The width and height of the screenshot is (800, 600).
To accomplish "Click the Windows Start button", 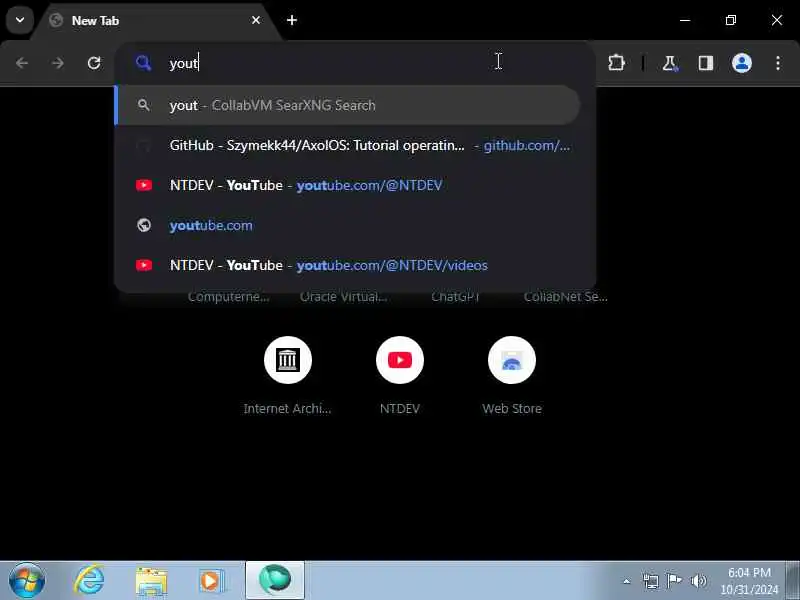I will pyautogui.click(x=27, y=581).
